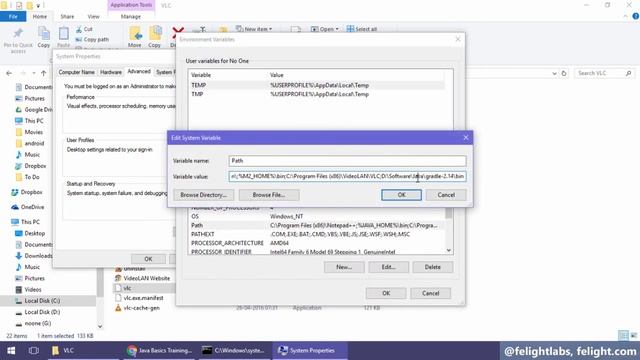Viewport: 640px width, 360px height.
Task: Select the vlc-cache-gen file
Action: pyautogui.click(x=138, y=308)
